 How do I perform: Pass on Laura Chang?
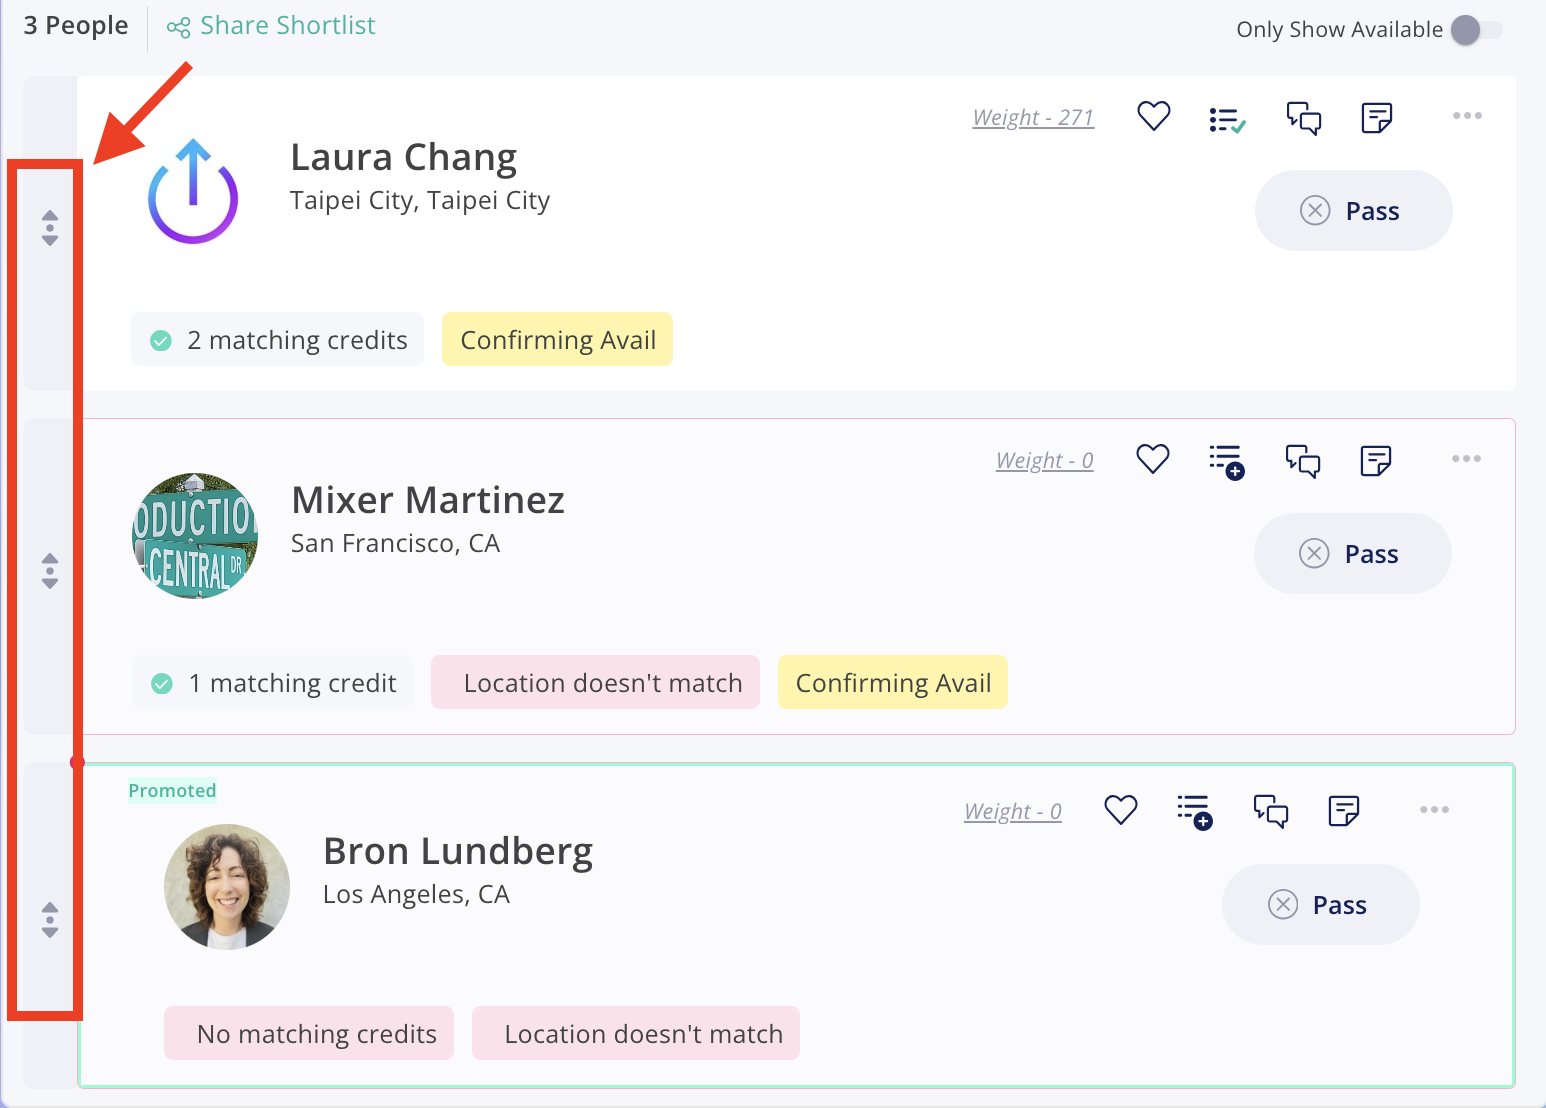(1354, 211)
